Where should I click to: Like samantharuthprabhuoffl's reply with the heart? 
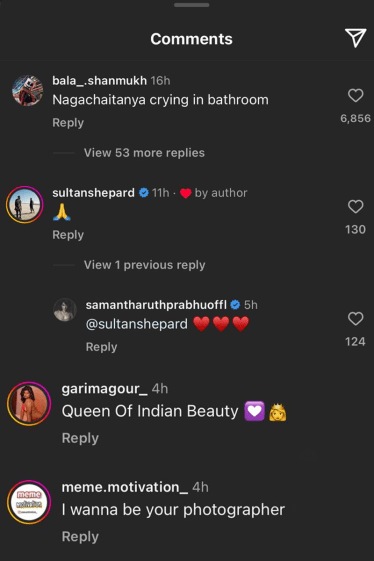pyautogui.click(x=355, y=318)
